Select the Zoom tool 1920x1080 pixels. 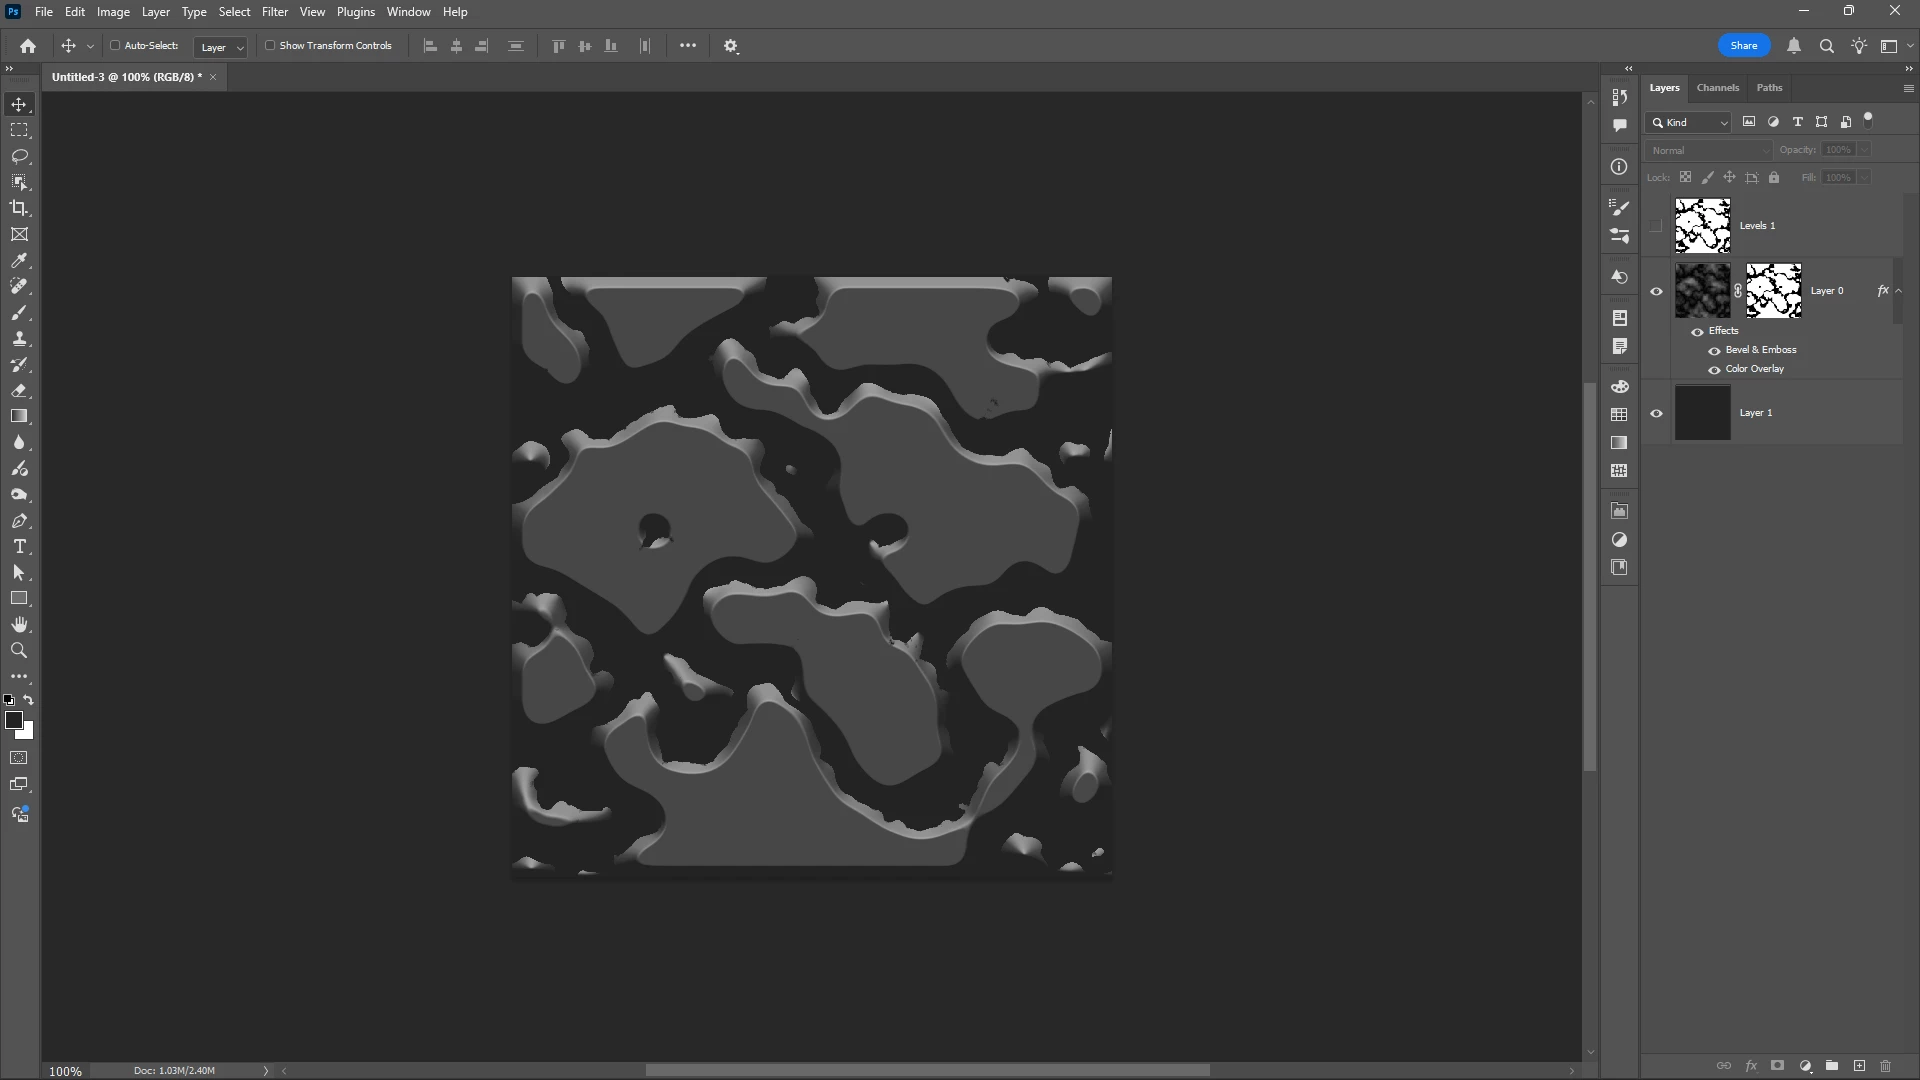(19, 651)
